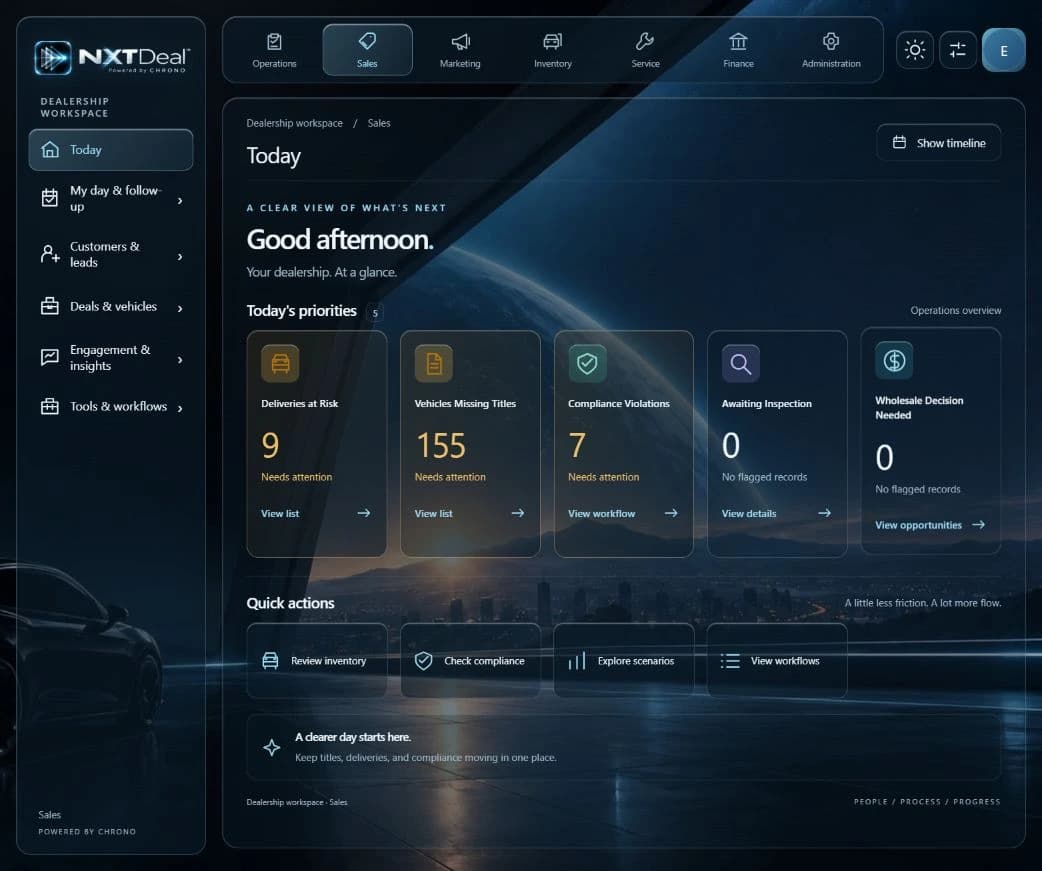The width and height of the screenshot is (1042, 871).
Task: Click the Tools & workflows toolbox icon
Action: click(50, 406)
